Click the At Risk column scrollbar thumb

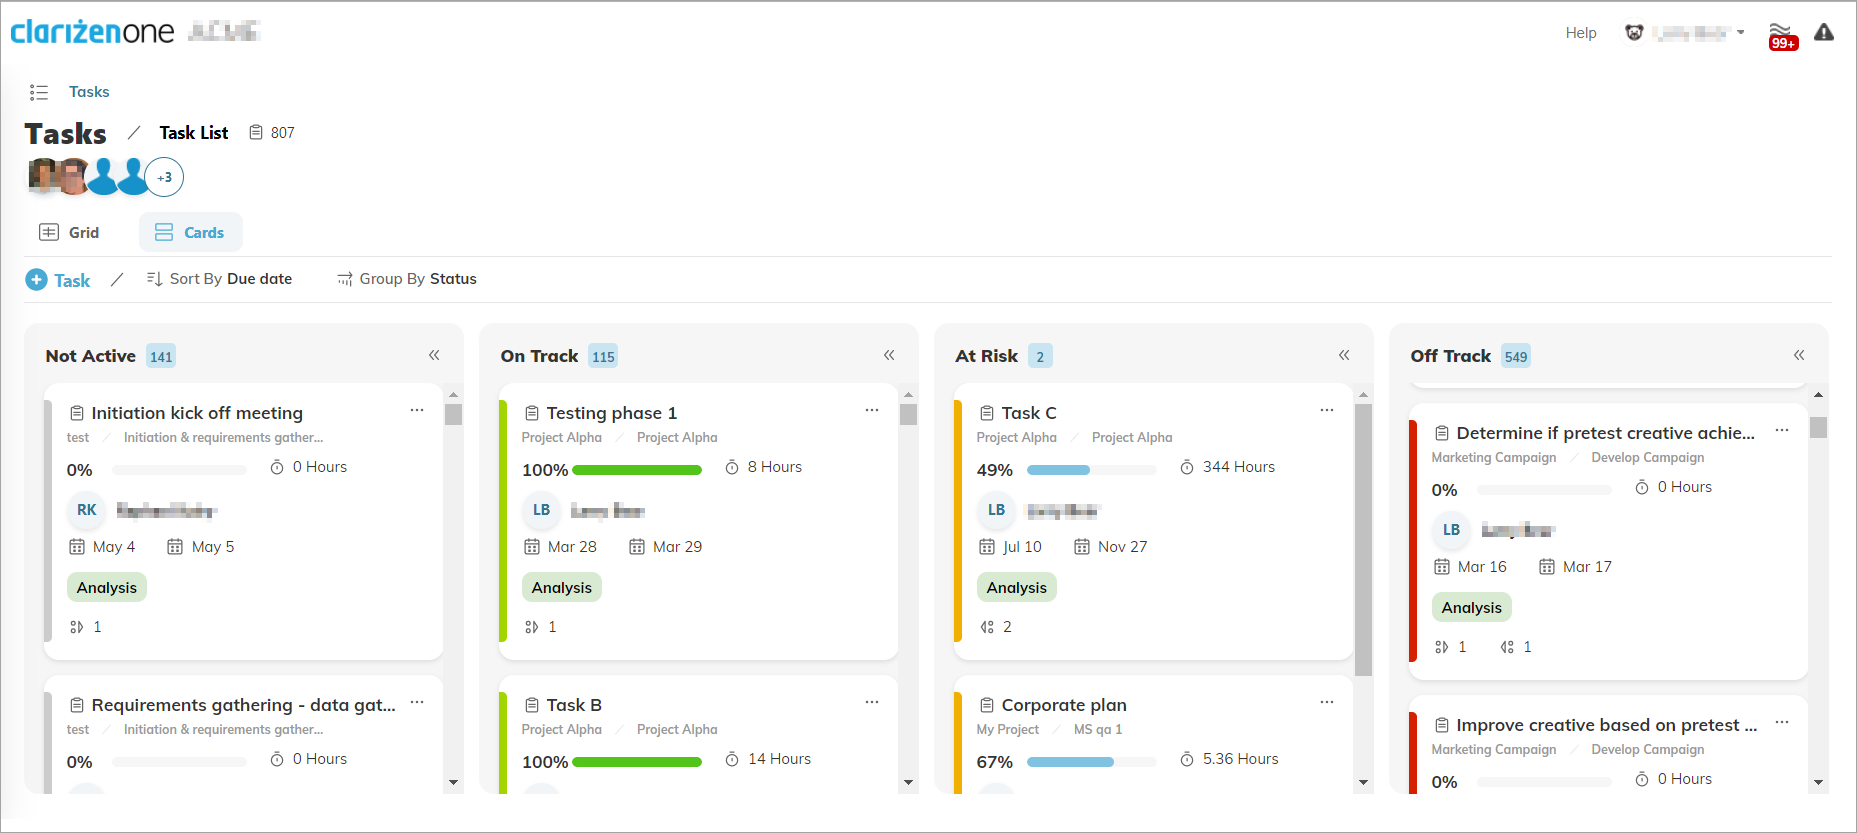1363,540
